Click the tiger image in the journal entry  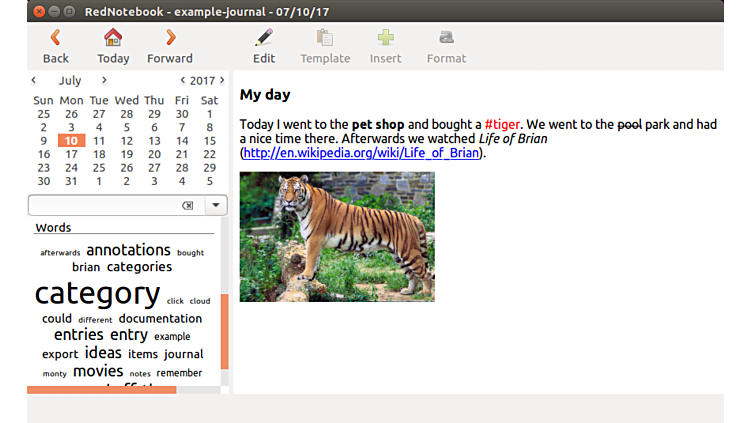(337, 237)
